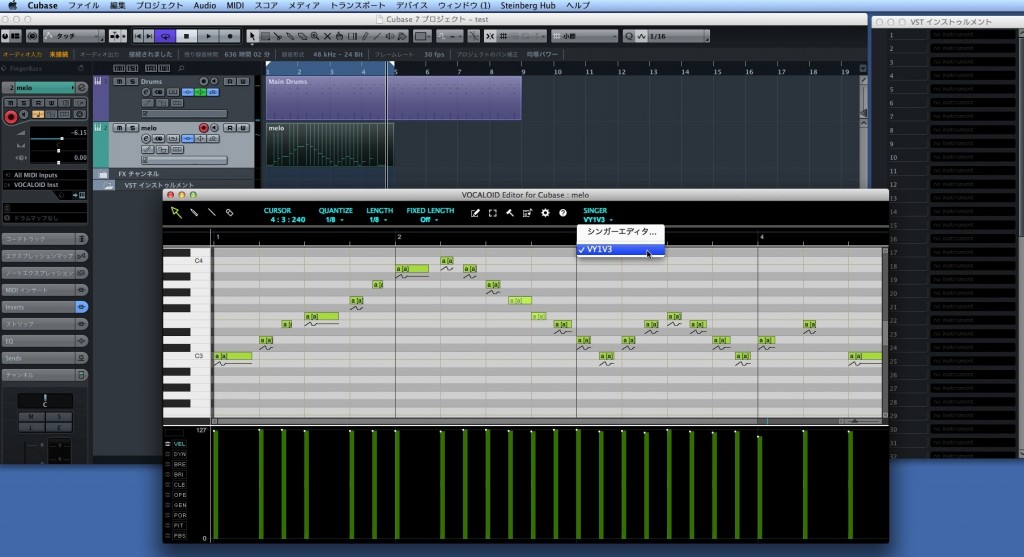Select the pencil tool in VOCALOID Editor
The height and width of the screenshot is (557, 1024).
(x=194, y=212)
